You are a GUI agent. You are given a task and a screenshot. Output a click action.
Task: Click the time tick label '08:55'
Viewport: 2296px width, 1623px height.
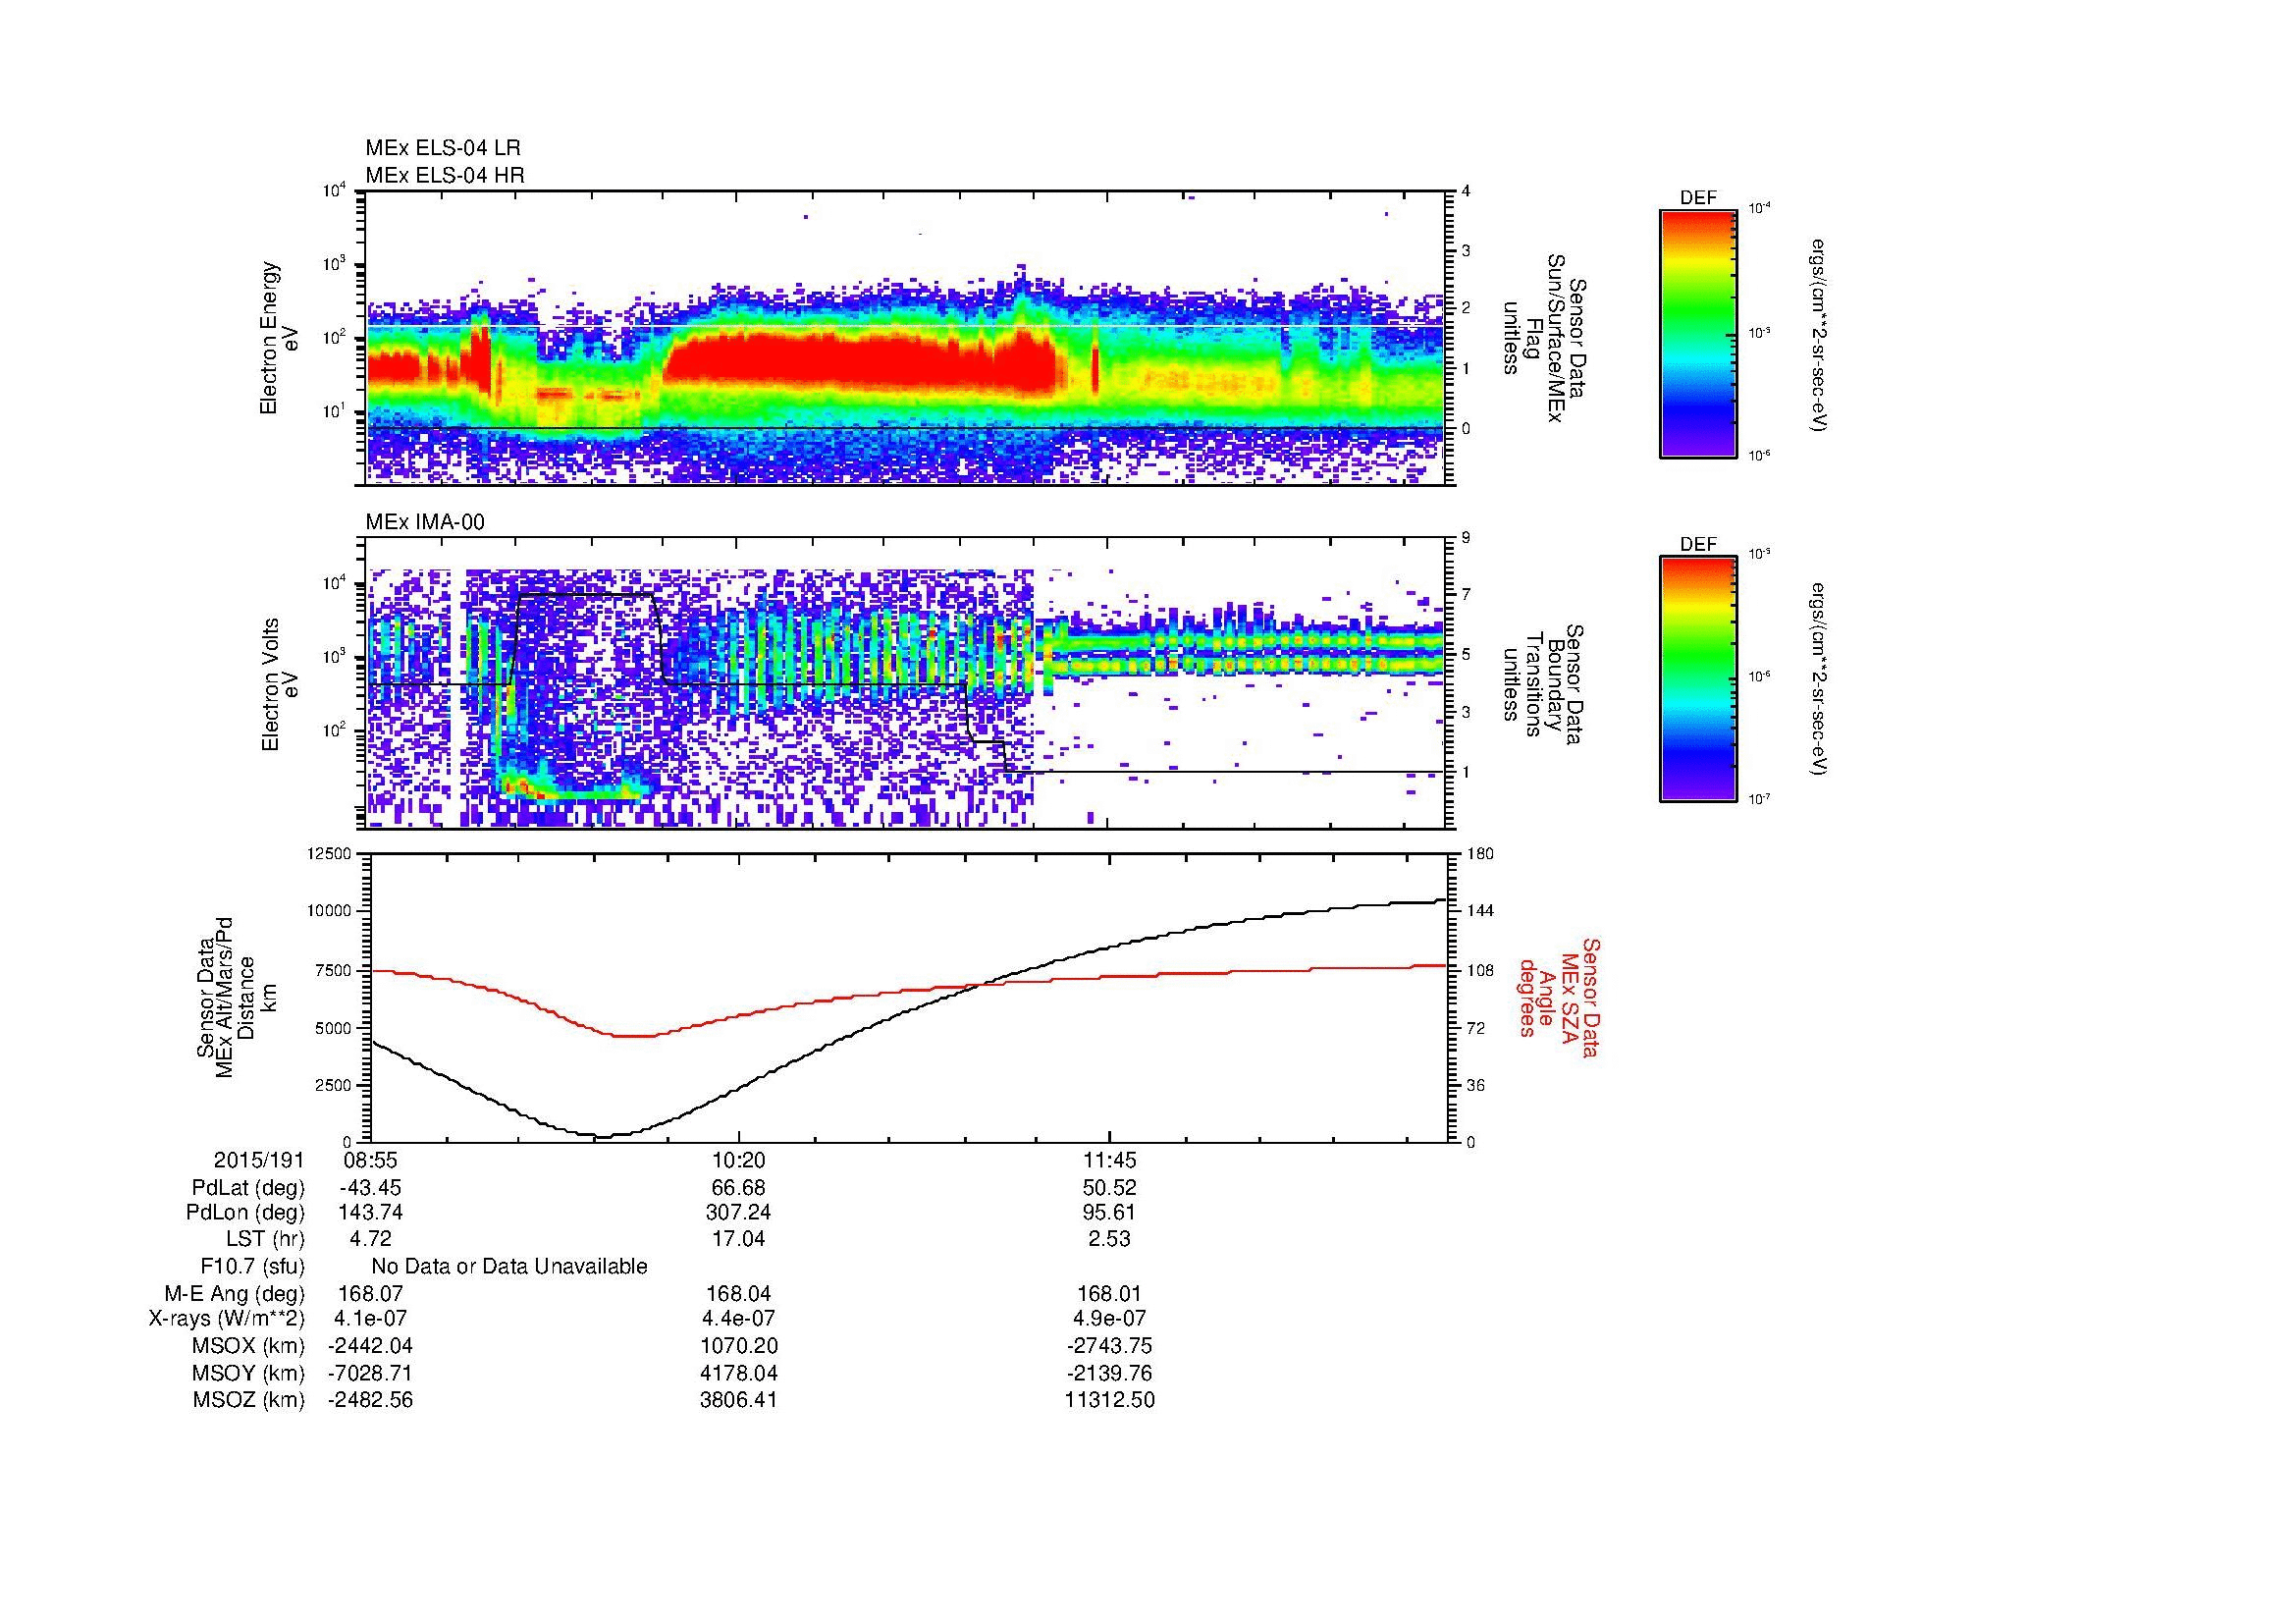coord(369,1161)
